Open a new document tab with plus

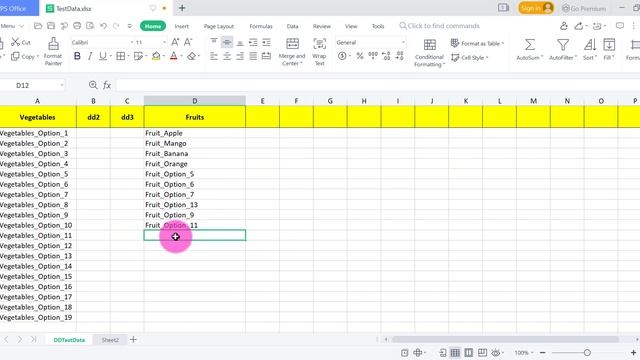click(182, 8)
